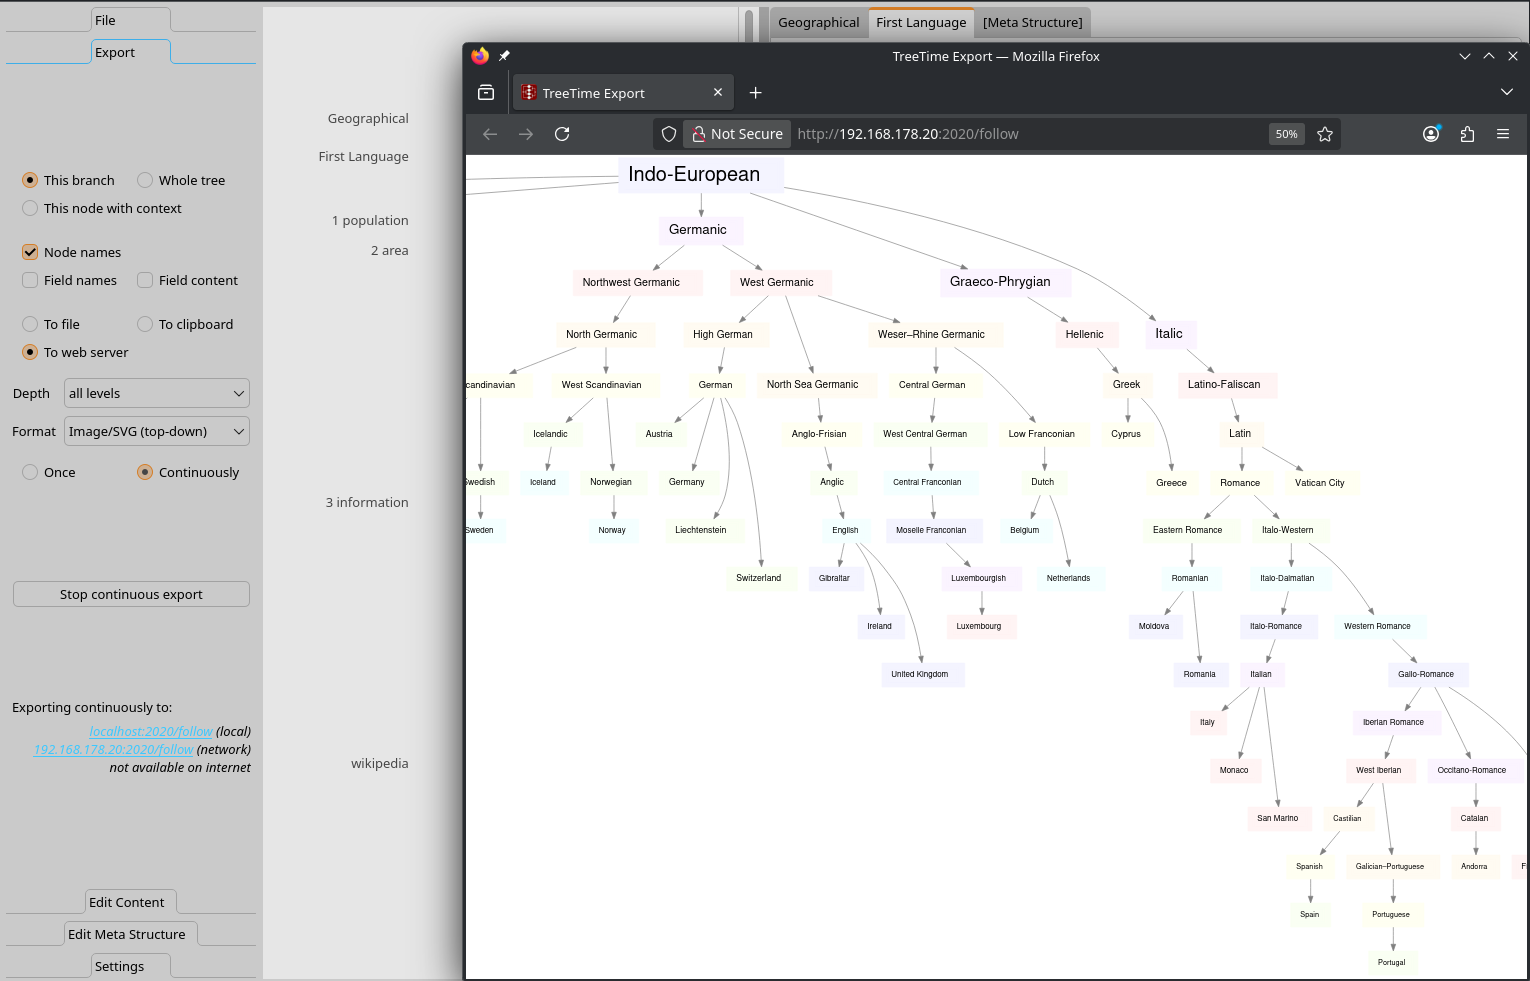Choose the To clipboard radio option

(145, 325)
